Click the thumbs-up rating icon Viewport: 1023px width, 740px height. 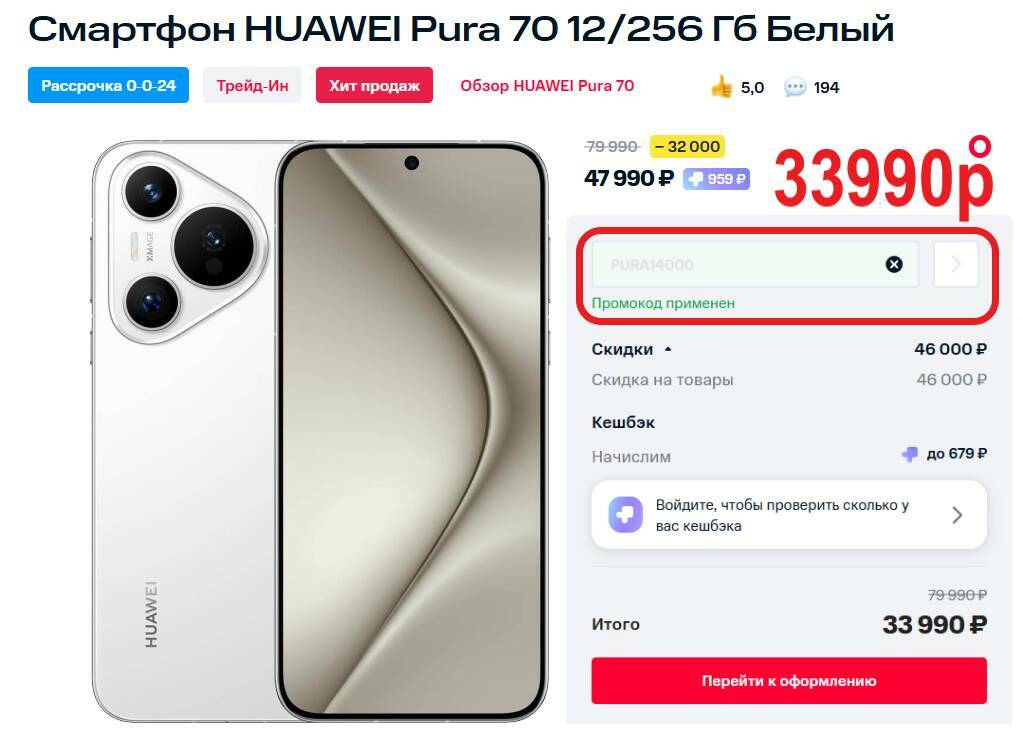tap(722, 87)
